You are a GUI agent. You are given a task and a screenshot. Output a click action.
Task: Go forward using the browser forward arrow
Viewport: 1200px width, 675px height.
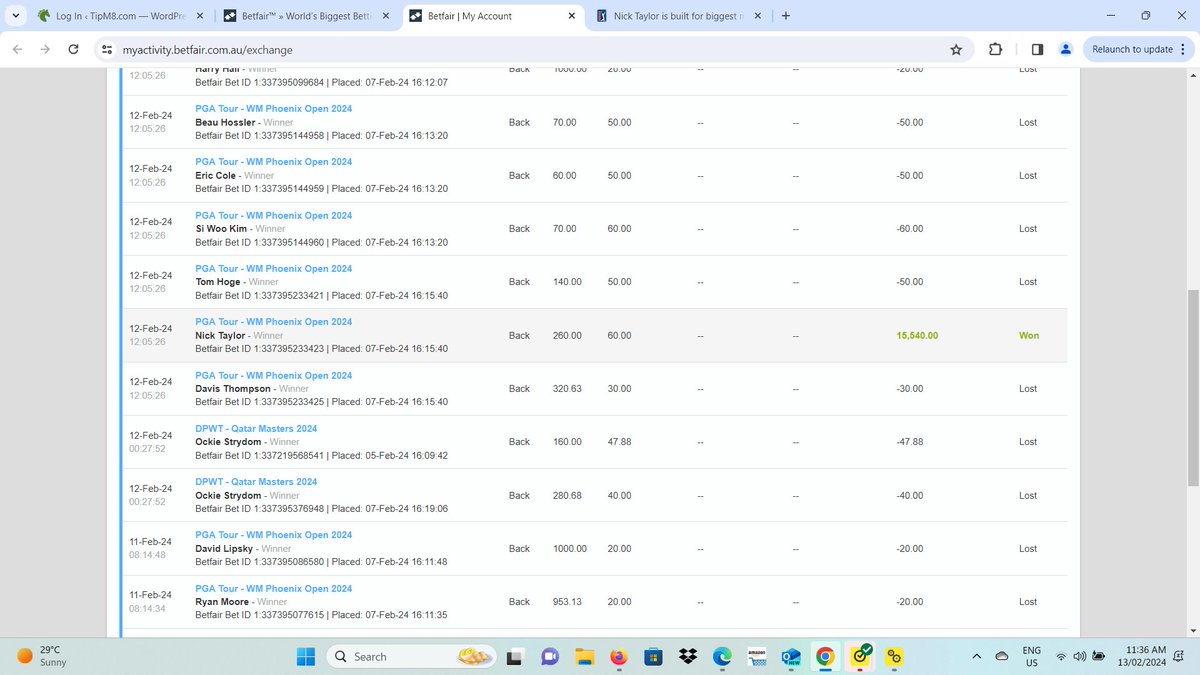[46, 49]
